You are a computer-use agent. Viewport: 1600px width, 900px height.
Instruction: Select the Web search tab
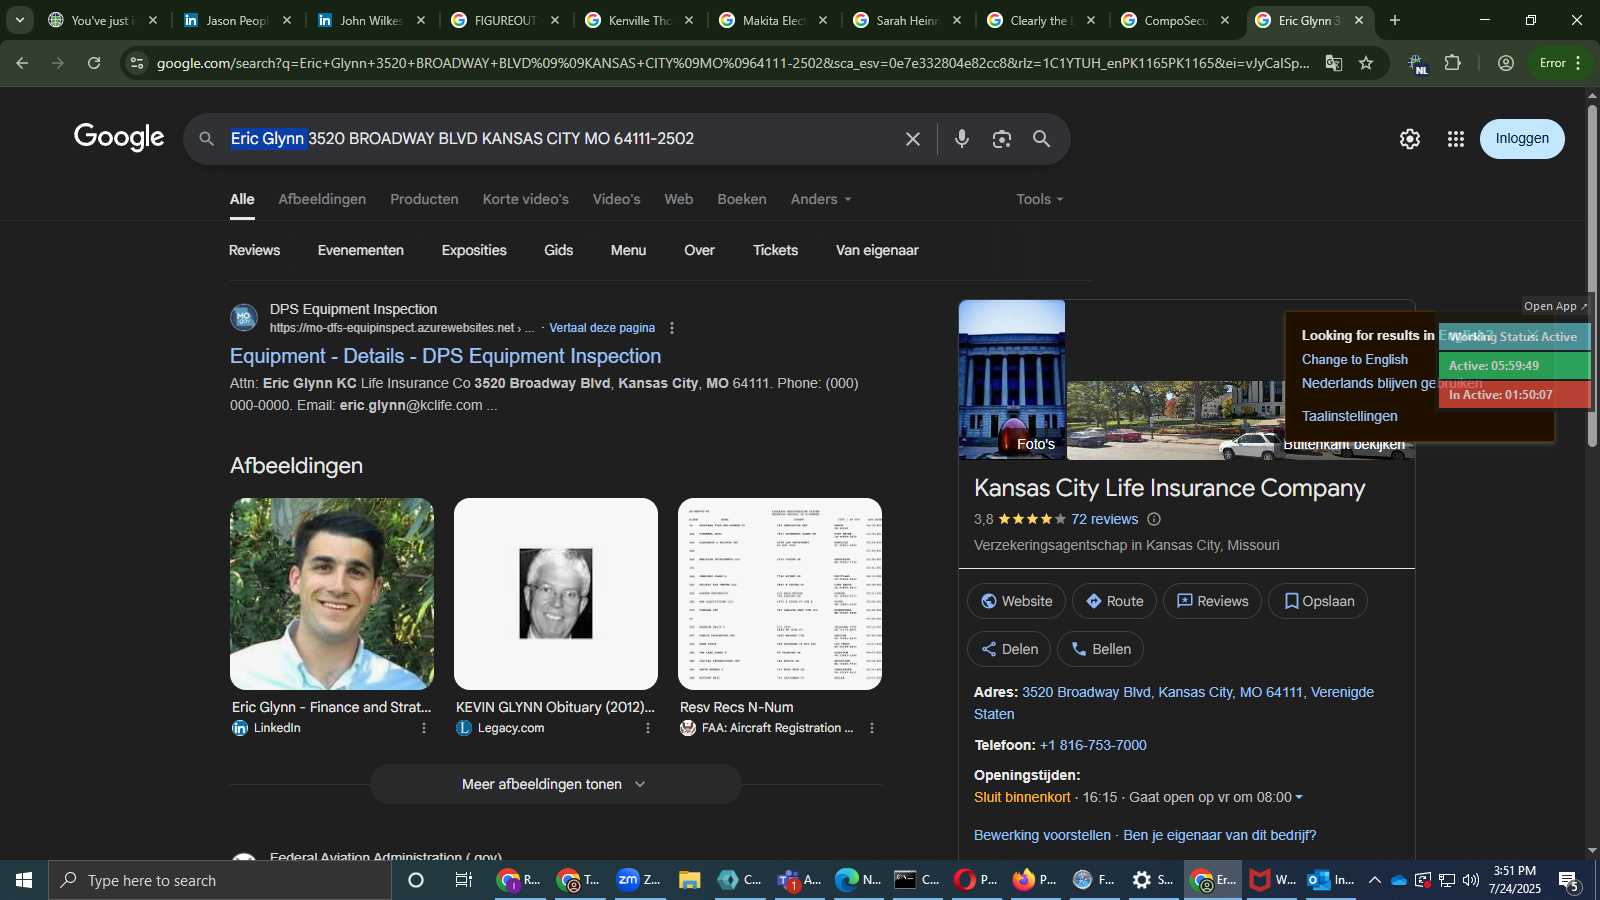click(678, 199)
